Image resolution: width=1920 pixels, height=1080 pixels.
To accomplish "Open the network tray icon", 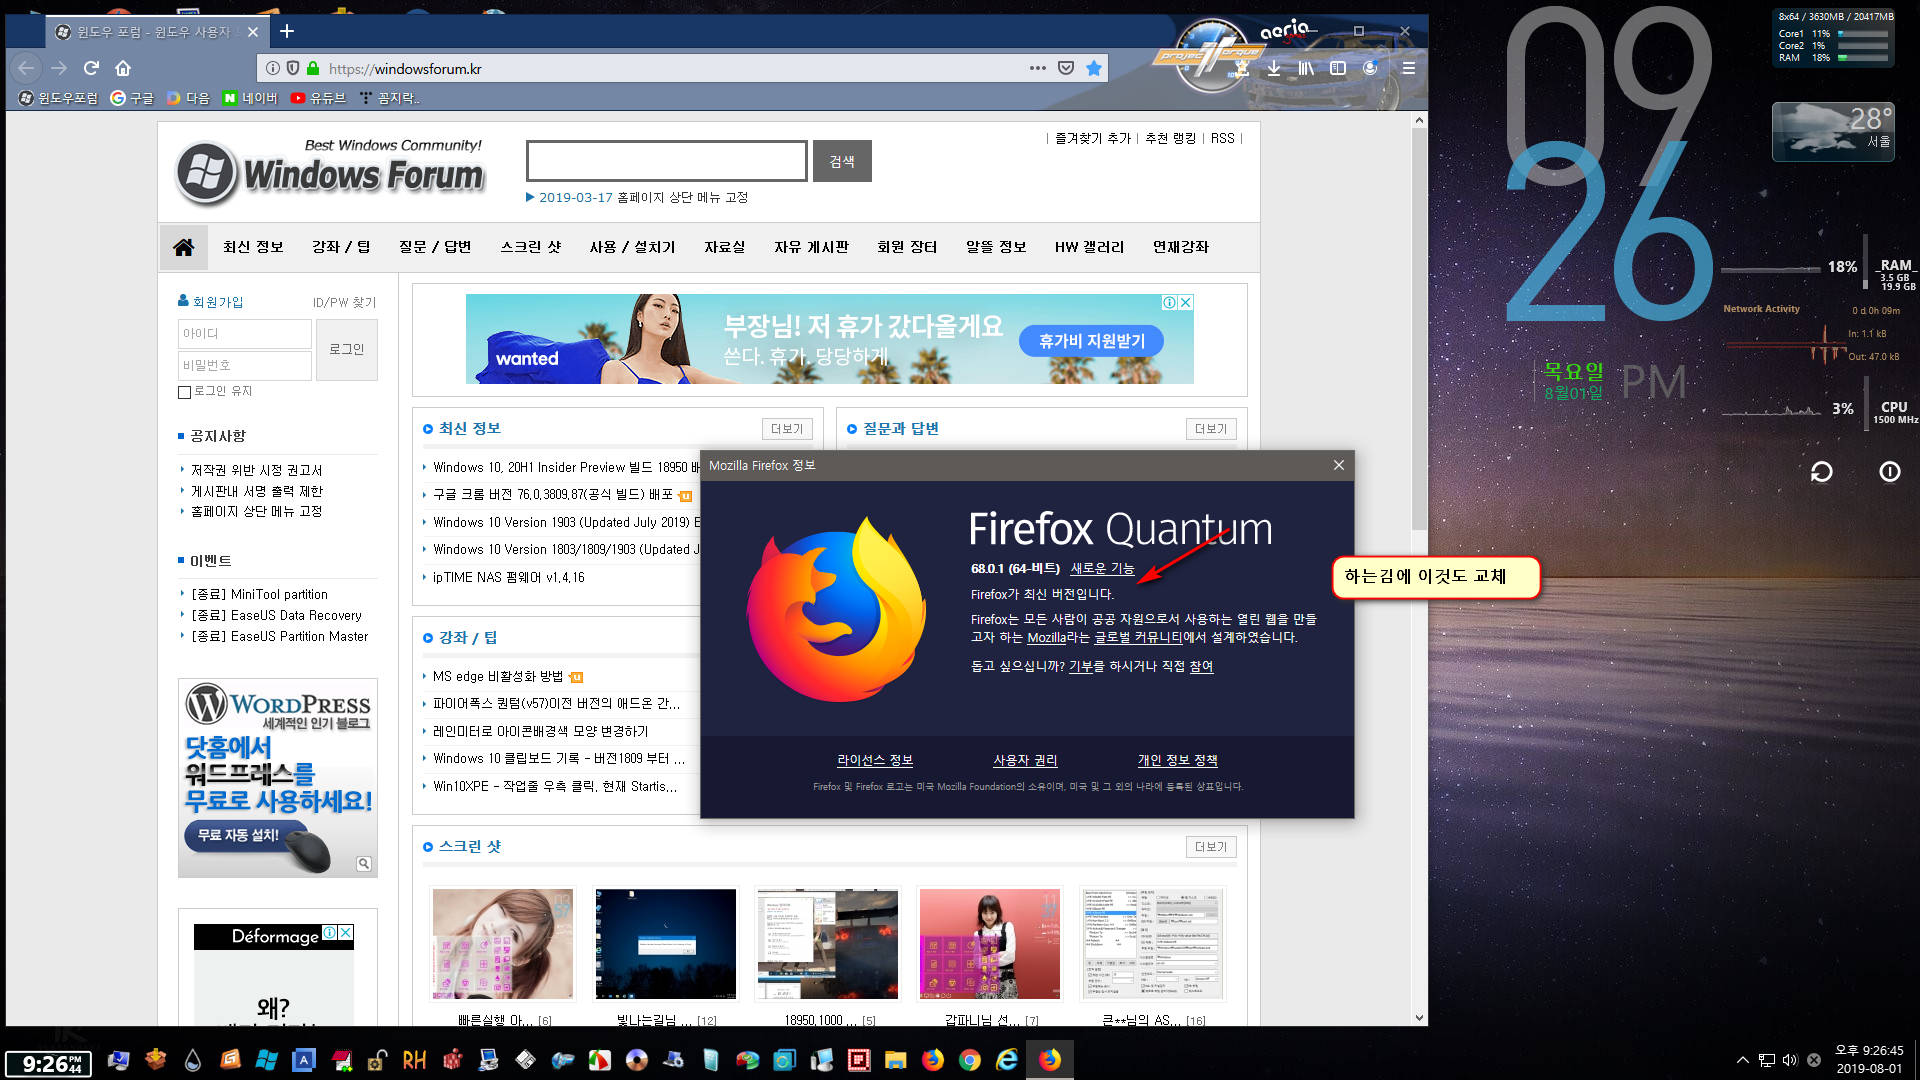I will click(x=1767, y=1060).
